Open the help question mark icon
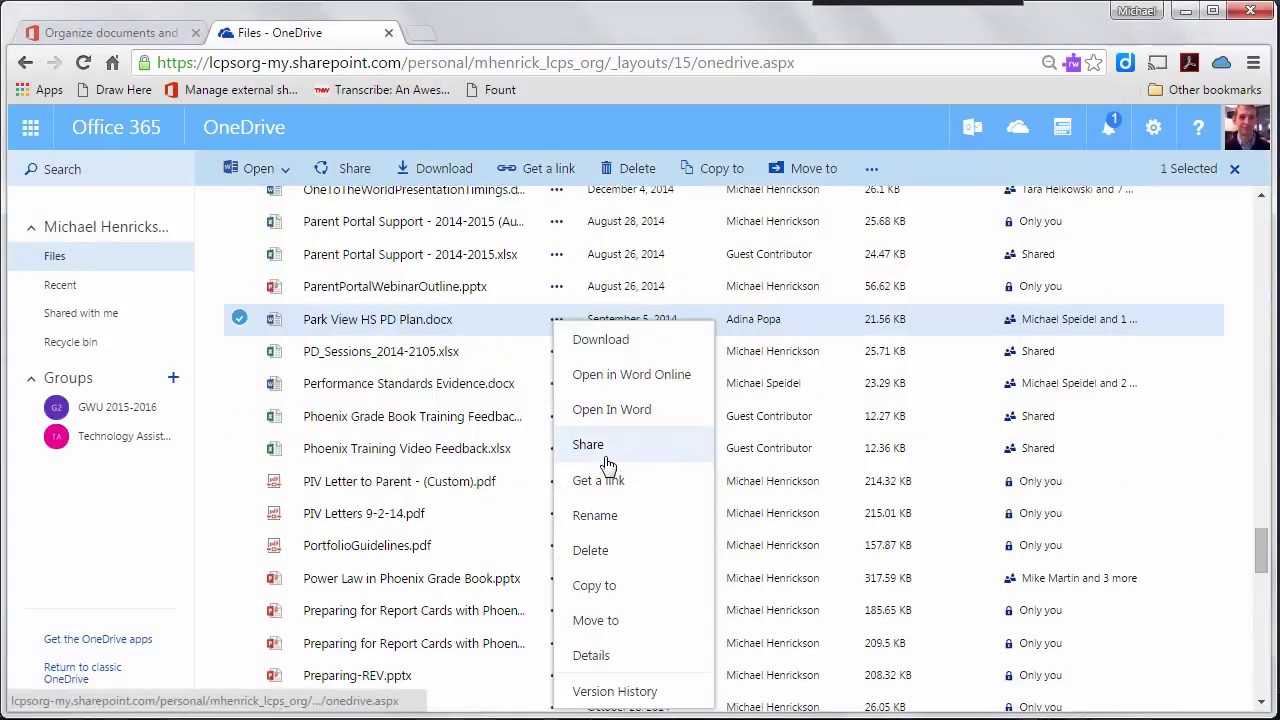 [x=1198, y=127]
